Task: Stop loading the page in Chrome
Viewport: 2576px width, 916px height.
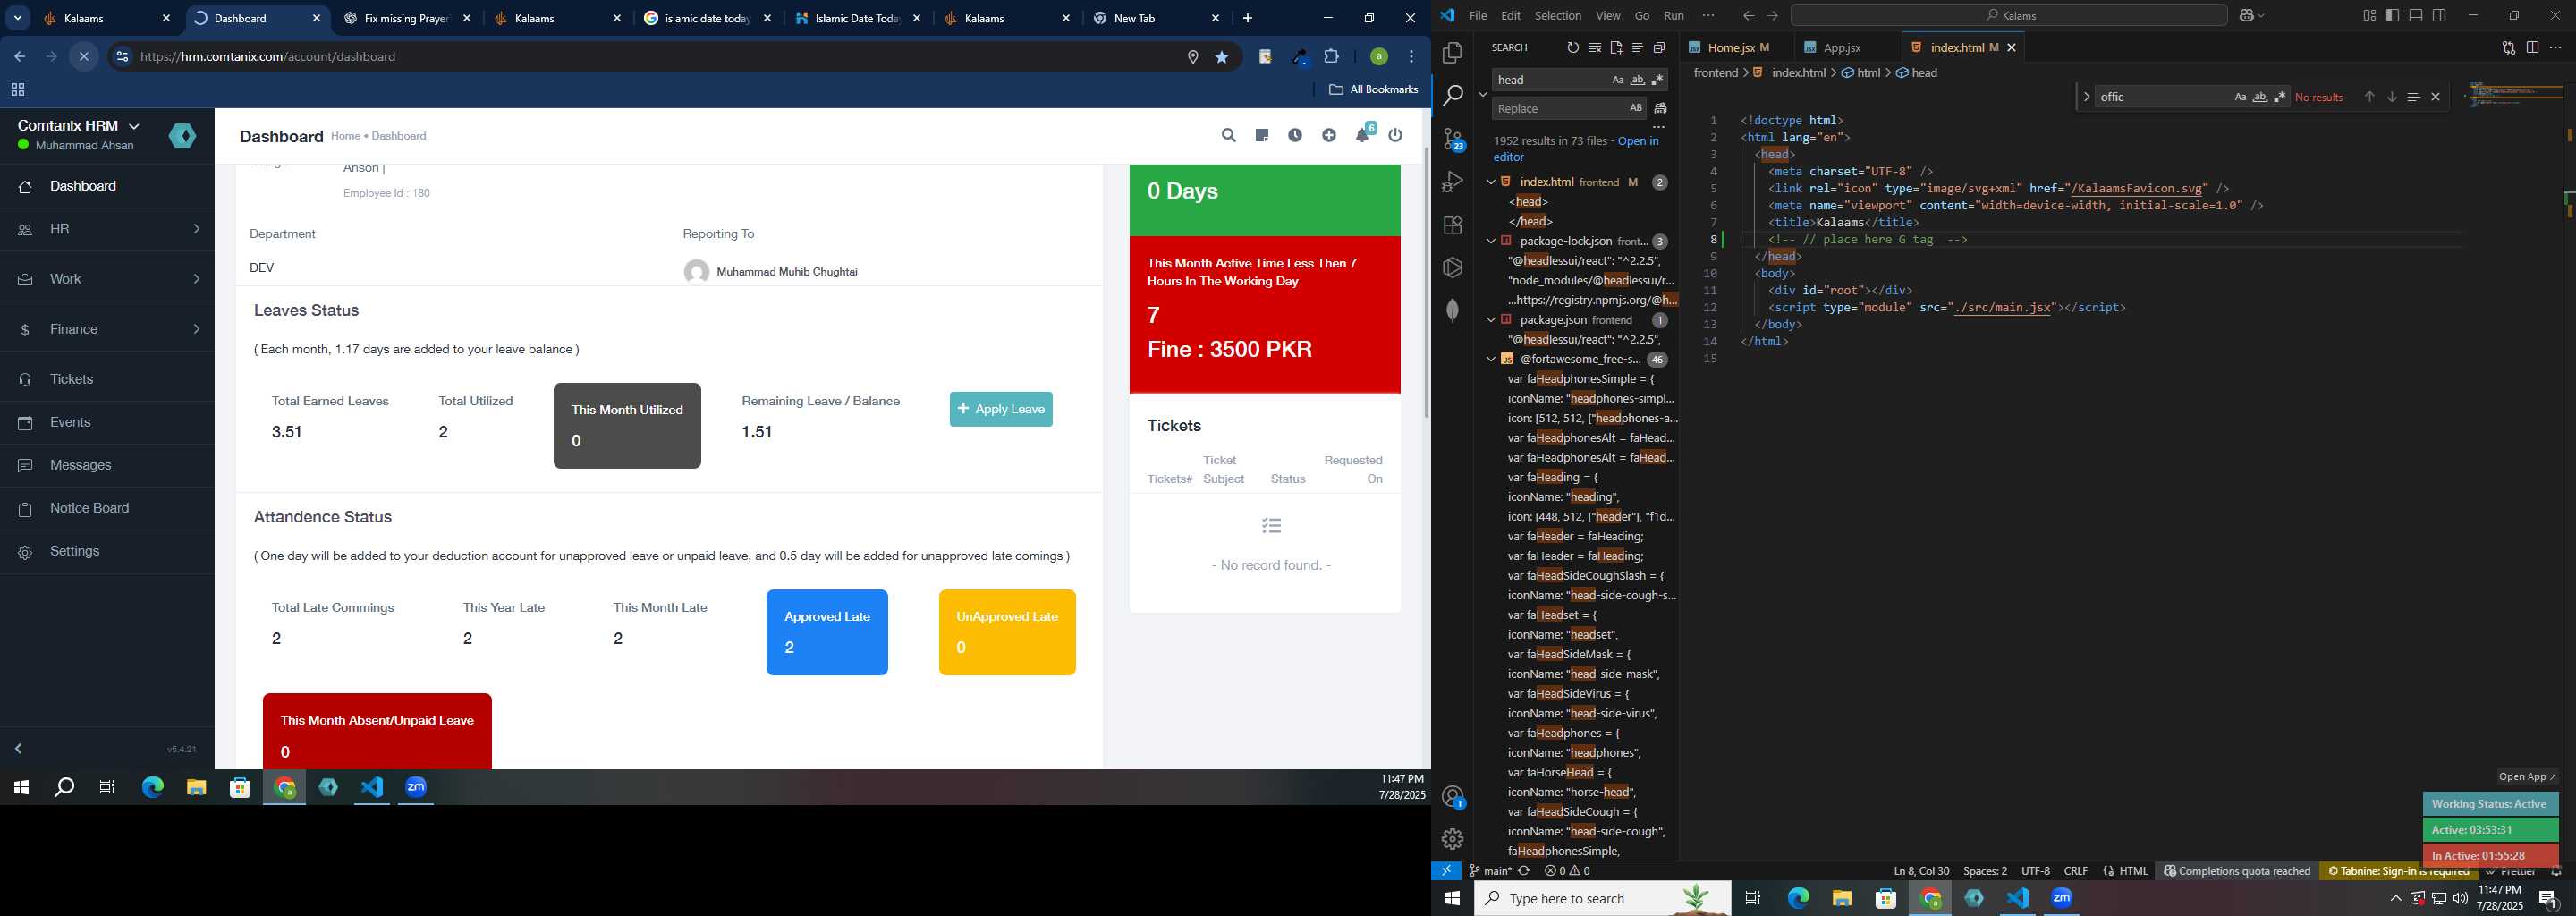Action: [x=84, y=57]
